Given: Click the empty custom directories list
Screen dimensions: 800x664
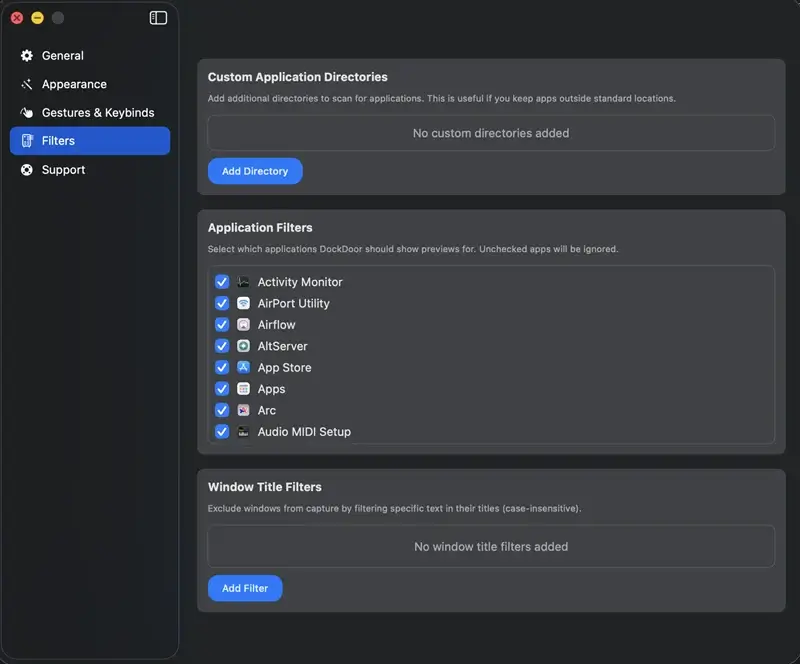Looking at the screenshot, I should [491, 133].
